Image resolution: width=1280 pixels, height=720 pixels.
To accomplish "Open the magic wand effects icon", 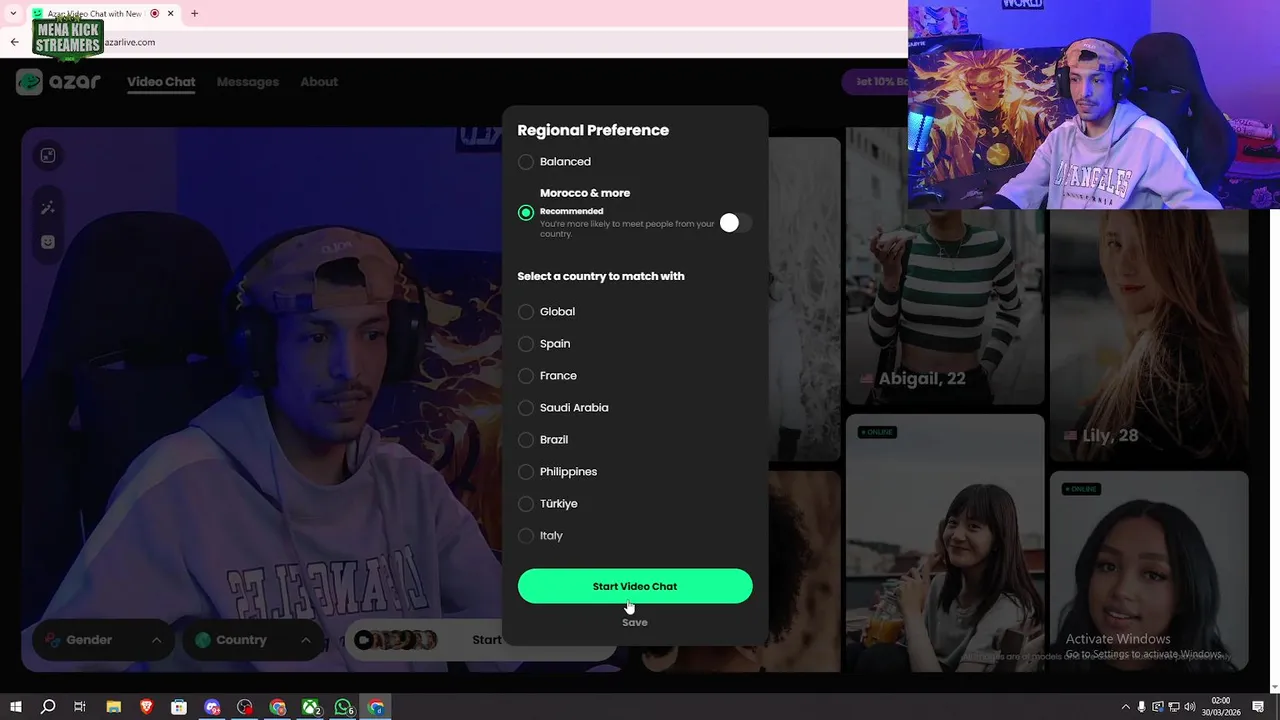I will coord(48,207).
